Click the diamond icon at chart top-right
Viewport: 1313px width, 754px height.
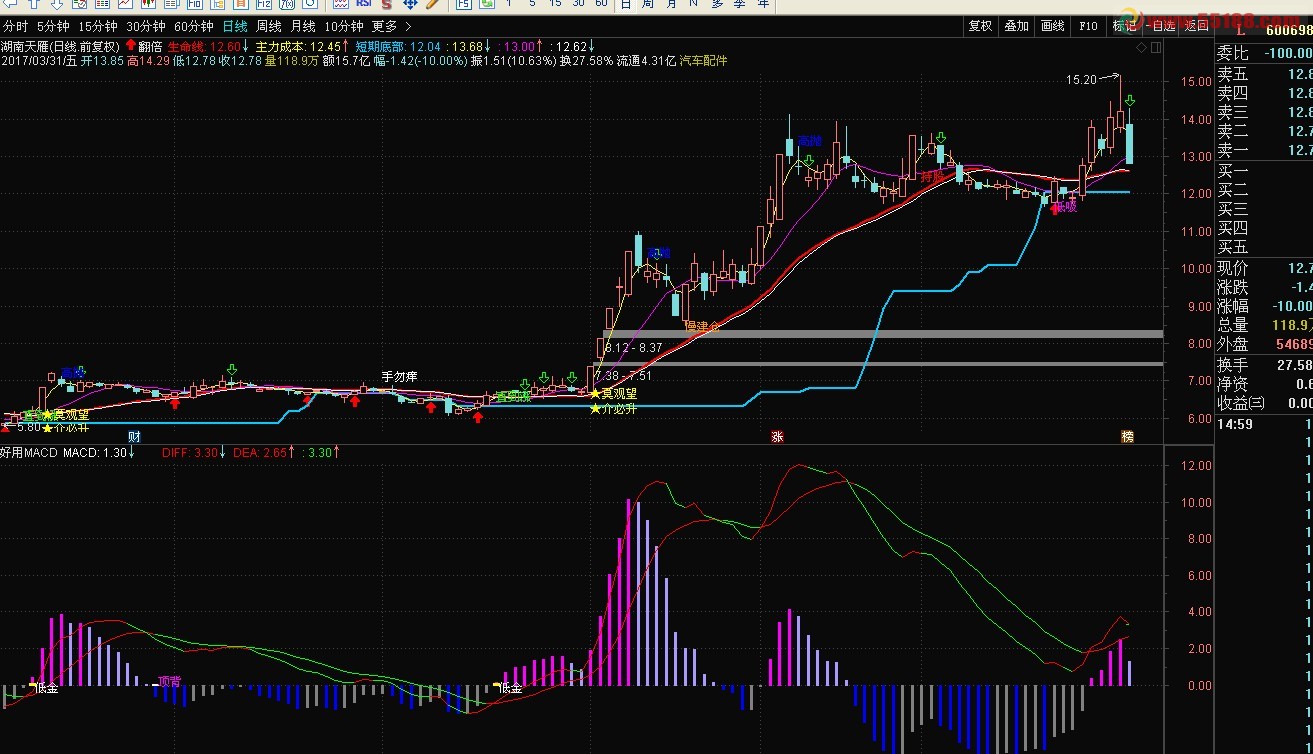[1143, 47]
